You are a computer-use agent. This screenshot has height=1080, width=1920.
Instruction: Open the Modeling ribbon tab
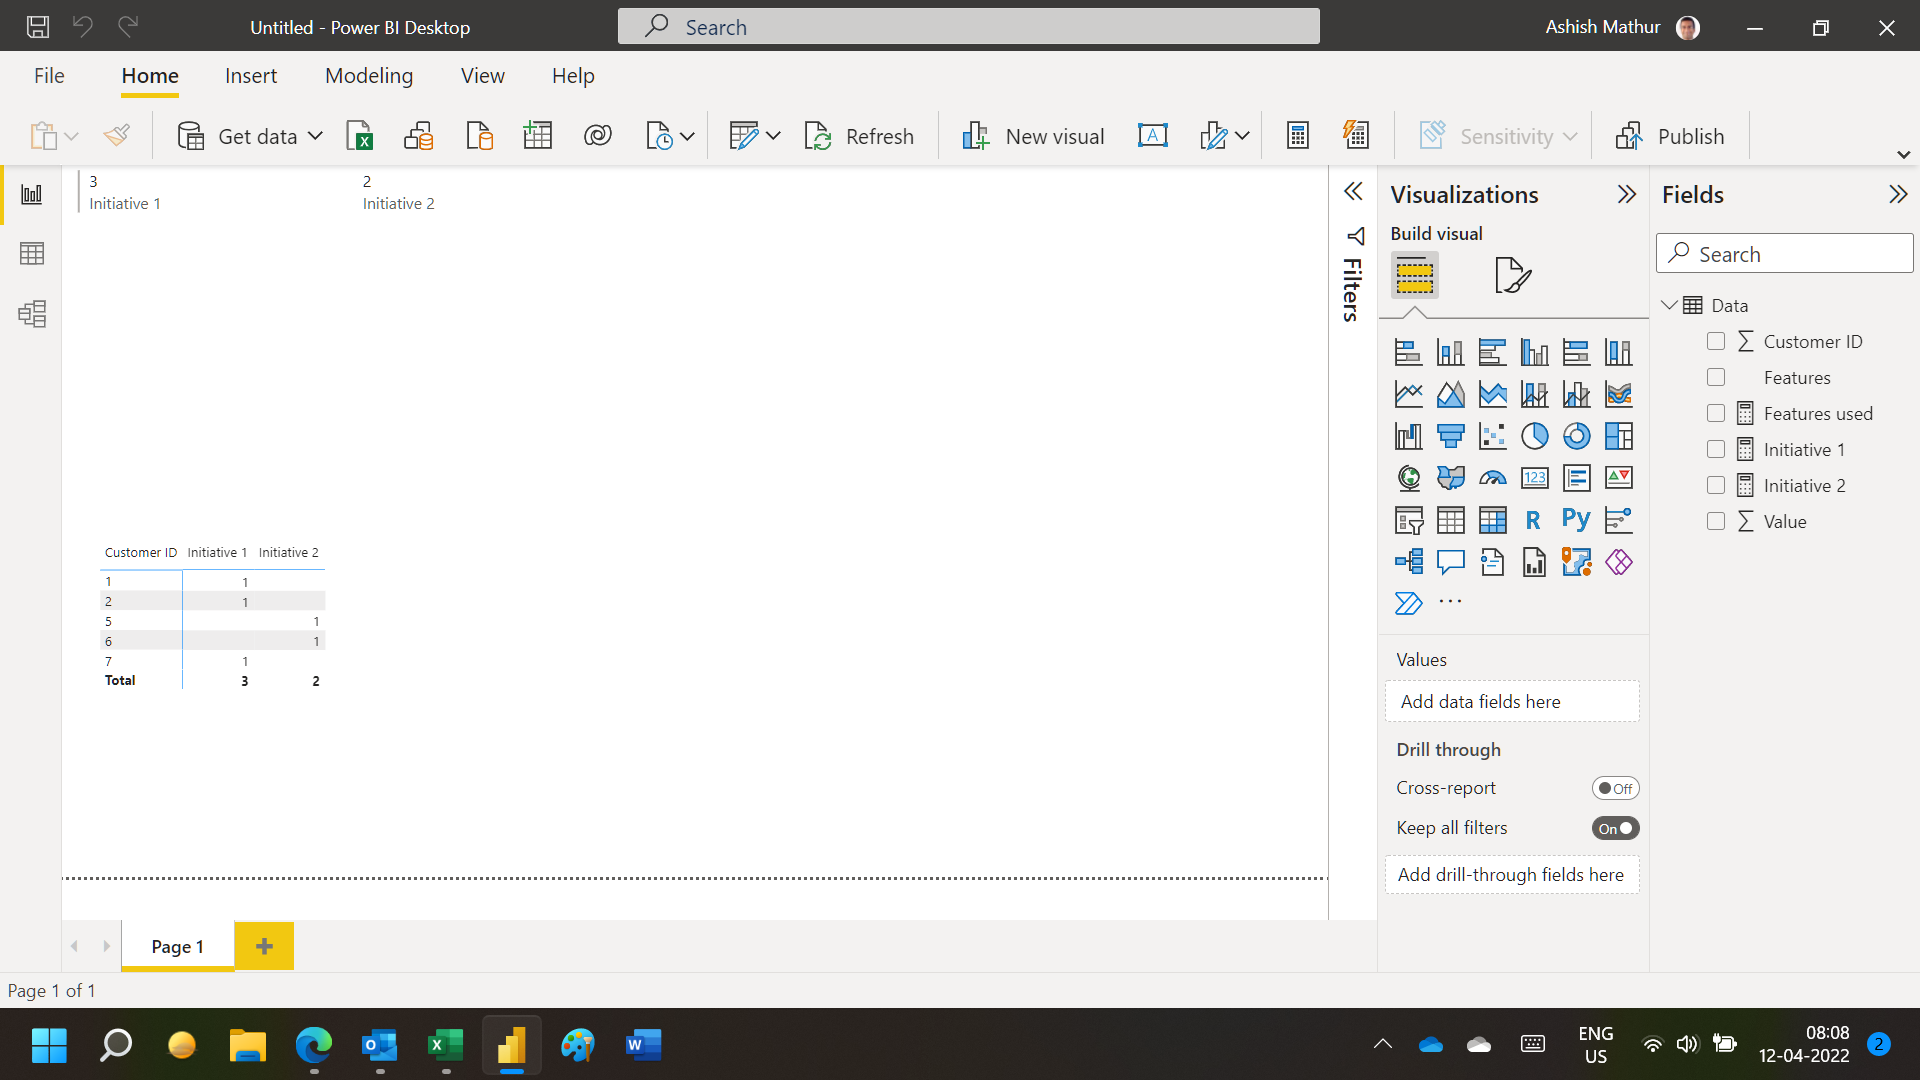369,76
